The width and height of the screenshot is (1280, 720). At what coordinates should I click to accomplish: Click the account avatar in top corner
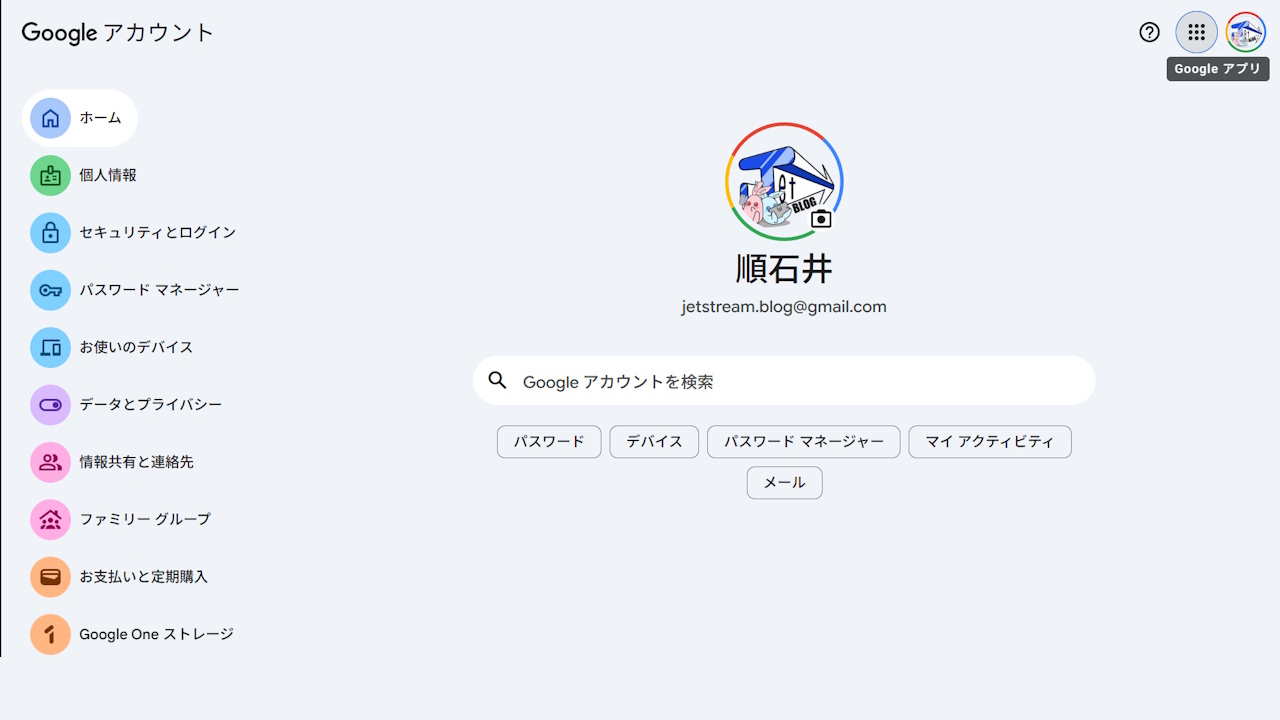tap(1245, 31)
